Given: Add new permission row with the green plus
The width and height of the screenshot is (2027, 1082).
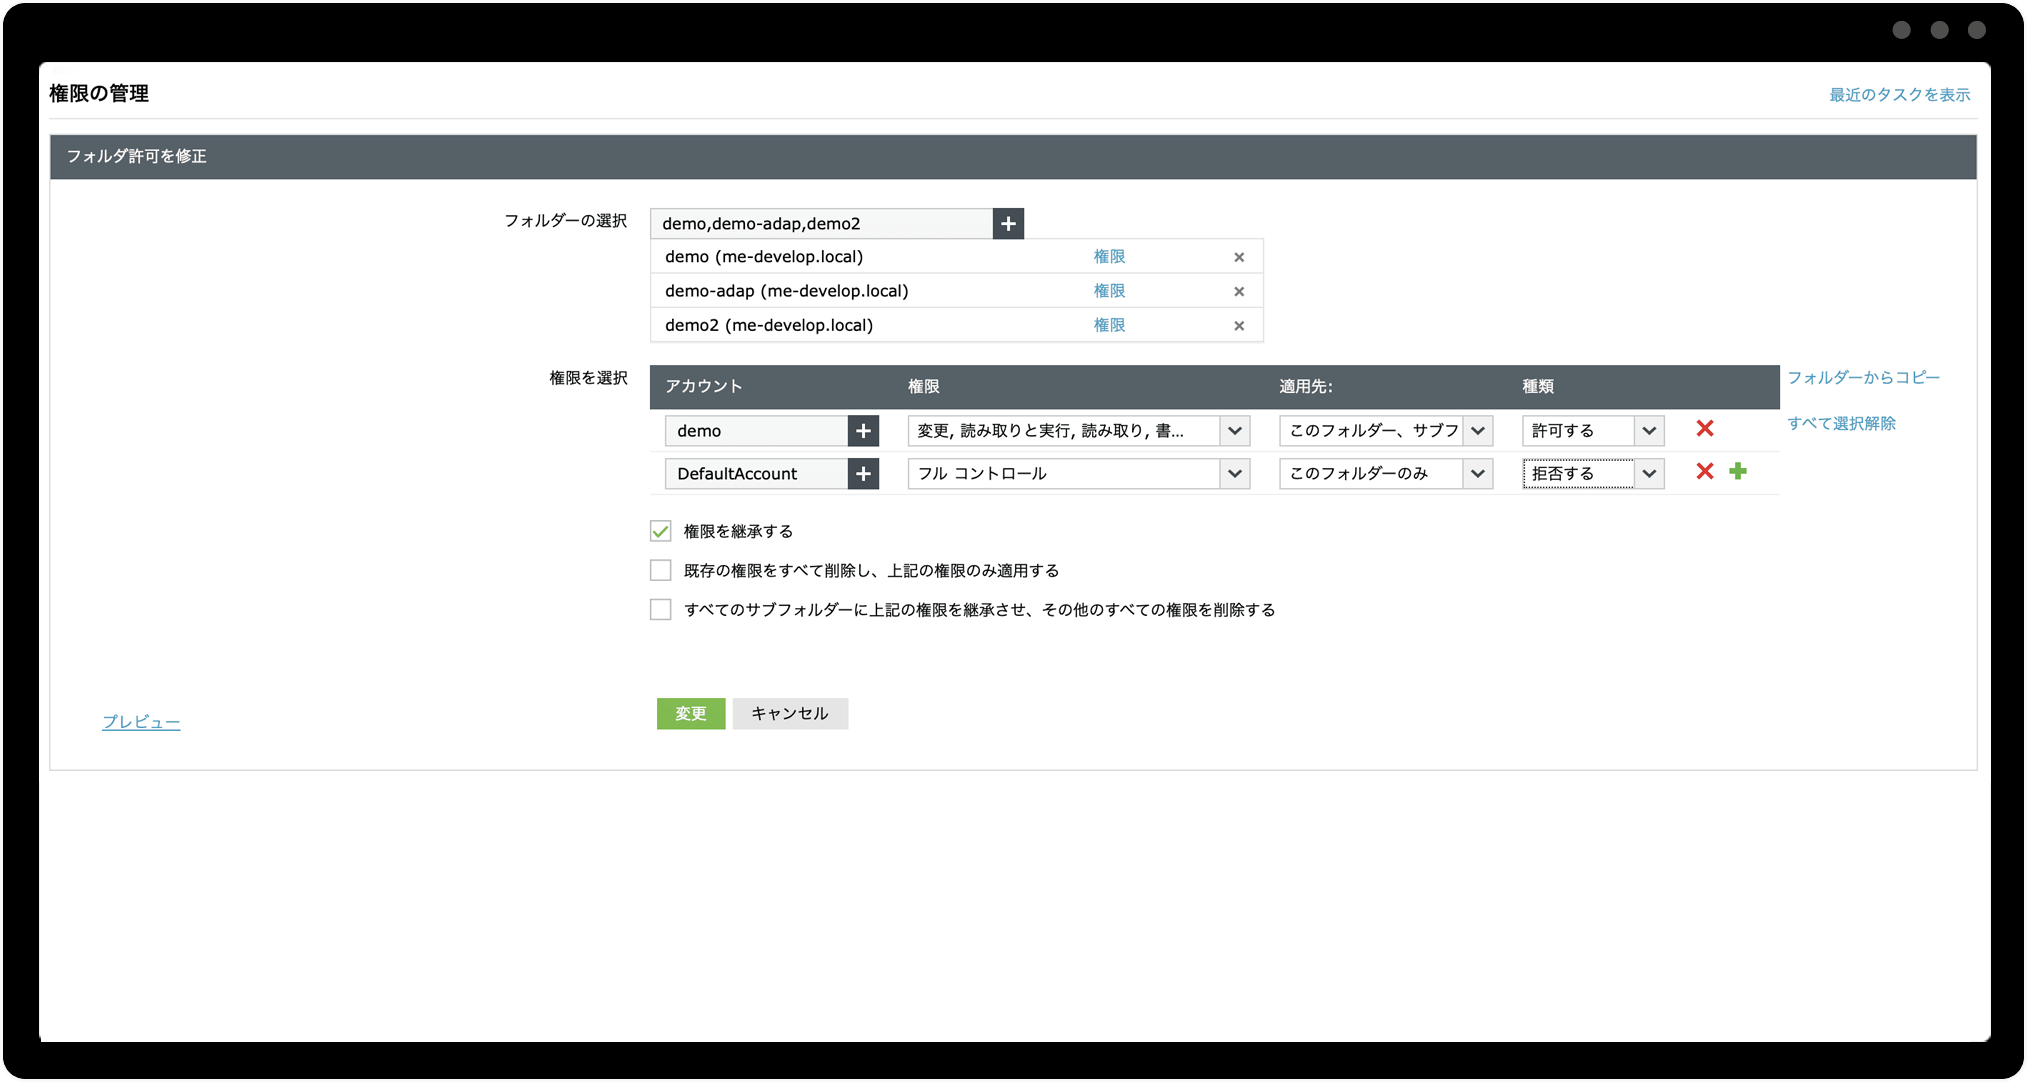Looking at the screenshot, I should tap(1738, 472).
